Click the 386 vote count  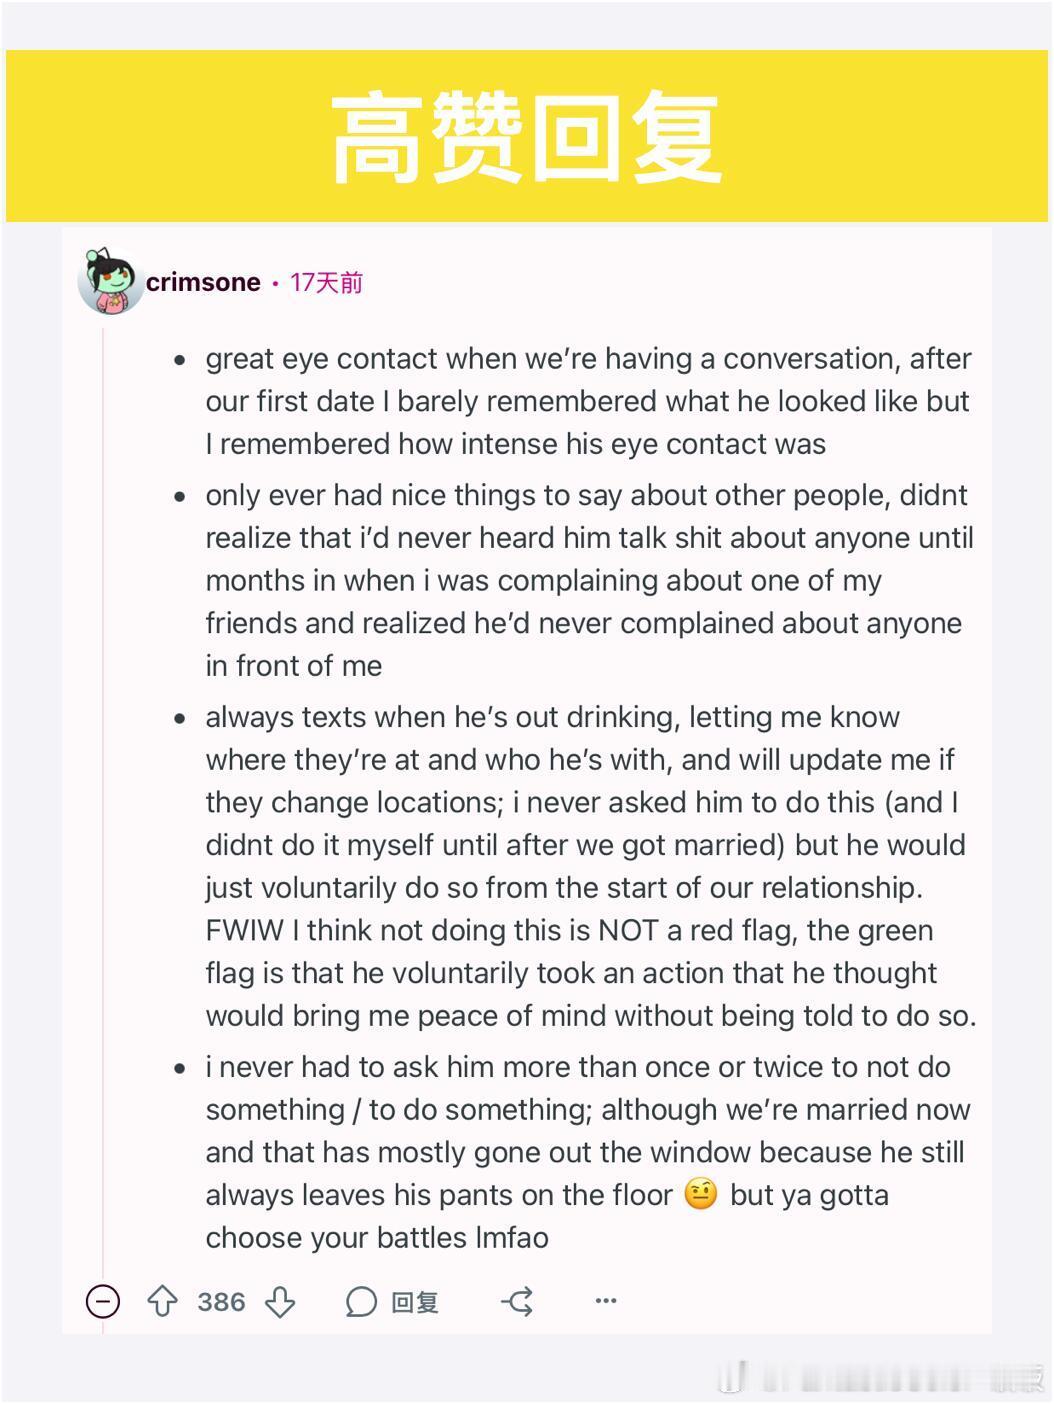(221, 1302)
